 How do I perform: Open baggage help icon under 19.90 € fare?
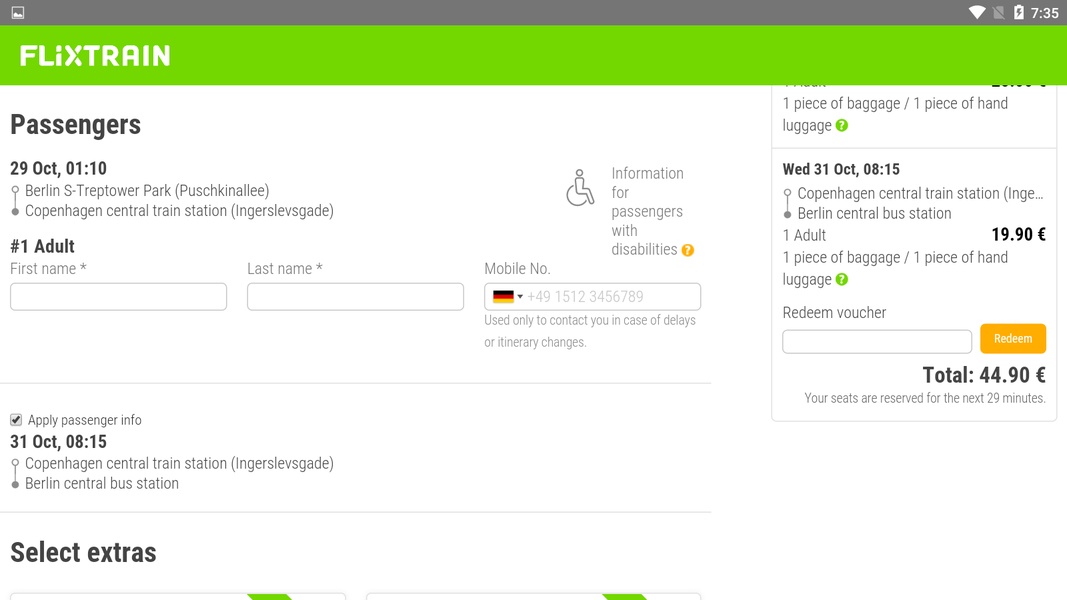pos(842,280)
